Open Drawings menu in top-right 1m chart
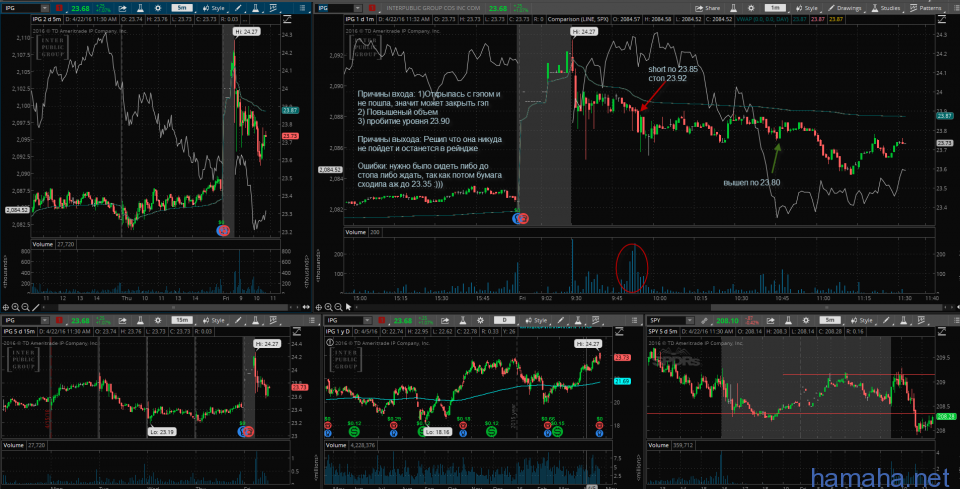The width and height of the screenshot is (960, 489). (845, 9)
